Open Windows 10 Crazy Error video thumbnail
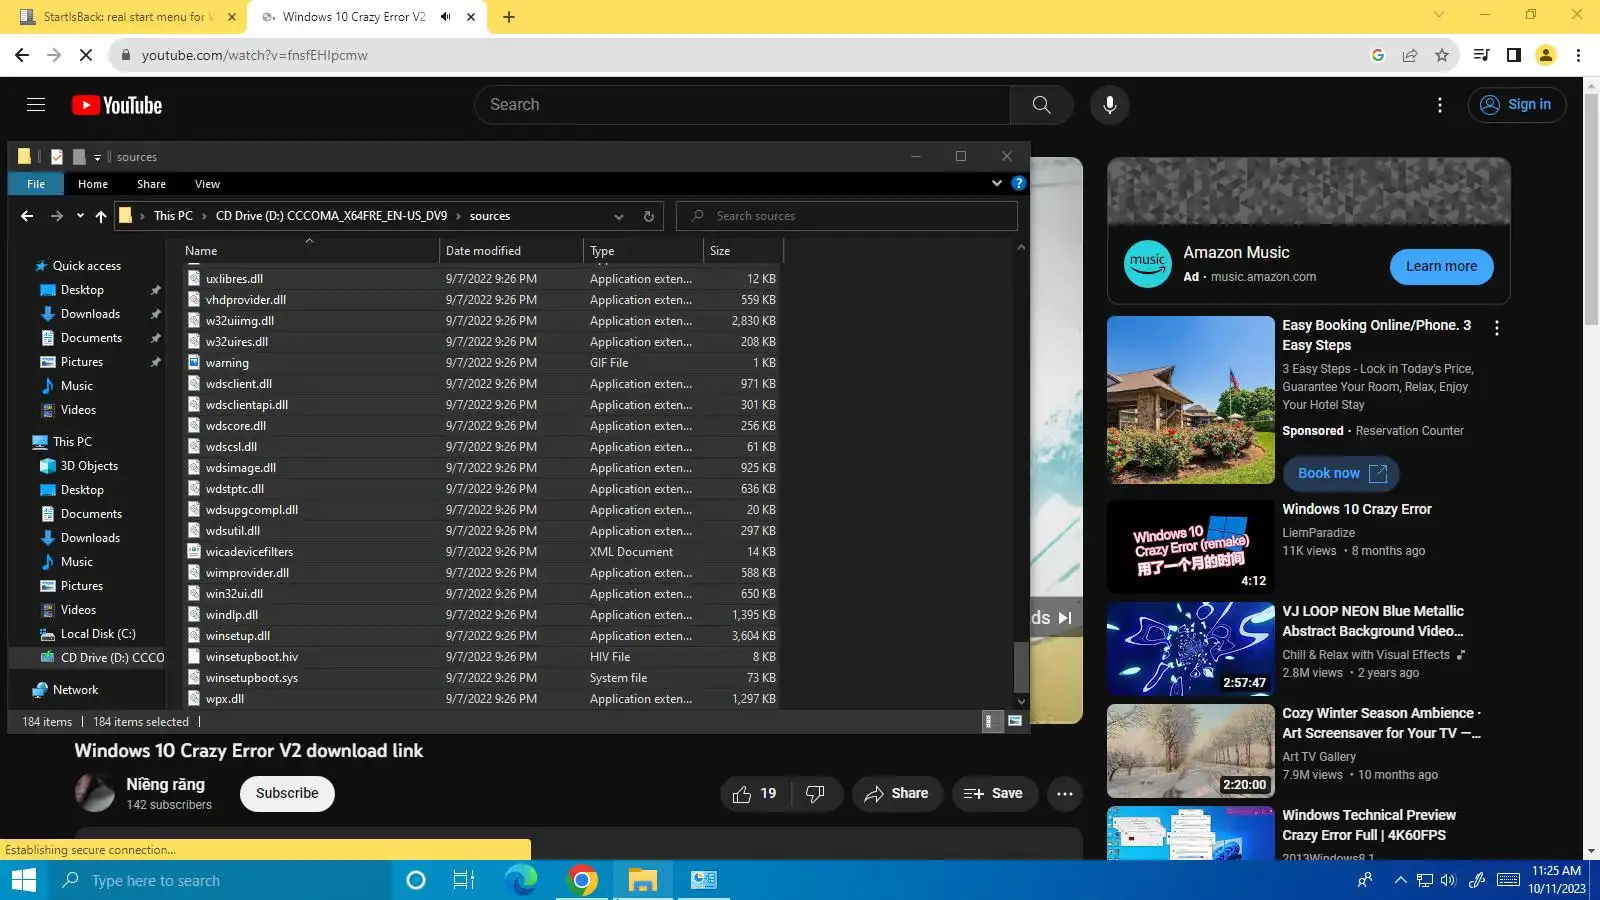This screenshot has width=1600, height=900. [x=1190, y=547]
